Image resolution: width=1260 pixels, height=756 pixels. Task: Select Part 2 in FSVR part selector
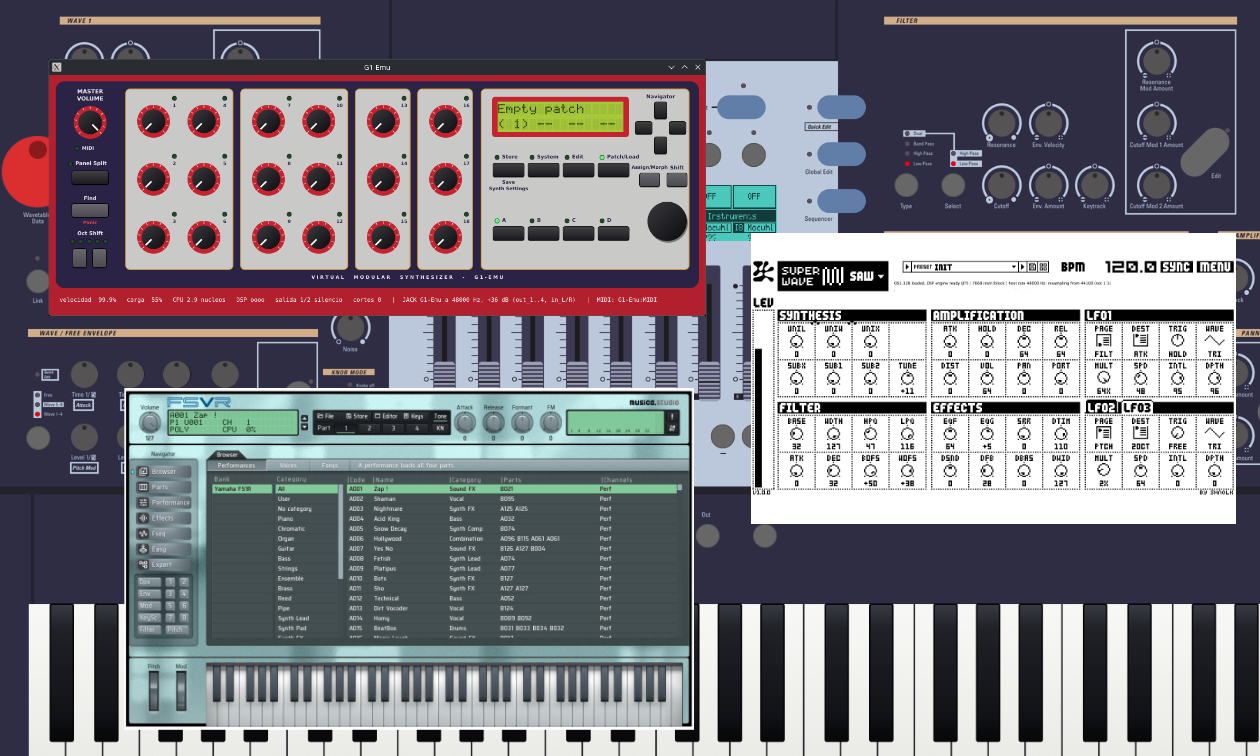coord(370,428)
